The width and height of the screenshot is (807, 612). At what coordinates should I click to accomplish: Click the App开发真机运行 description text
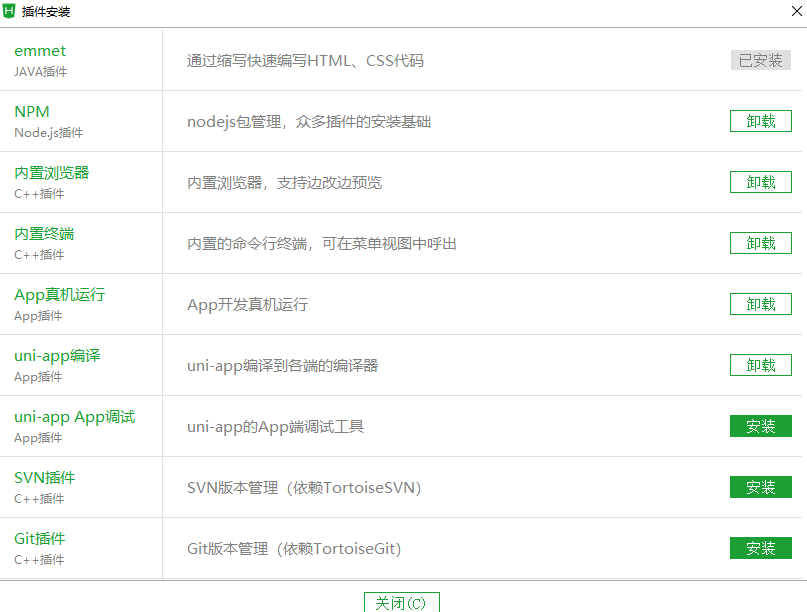point(248,305)
